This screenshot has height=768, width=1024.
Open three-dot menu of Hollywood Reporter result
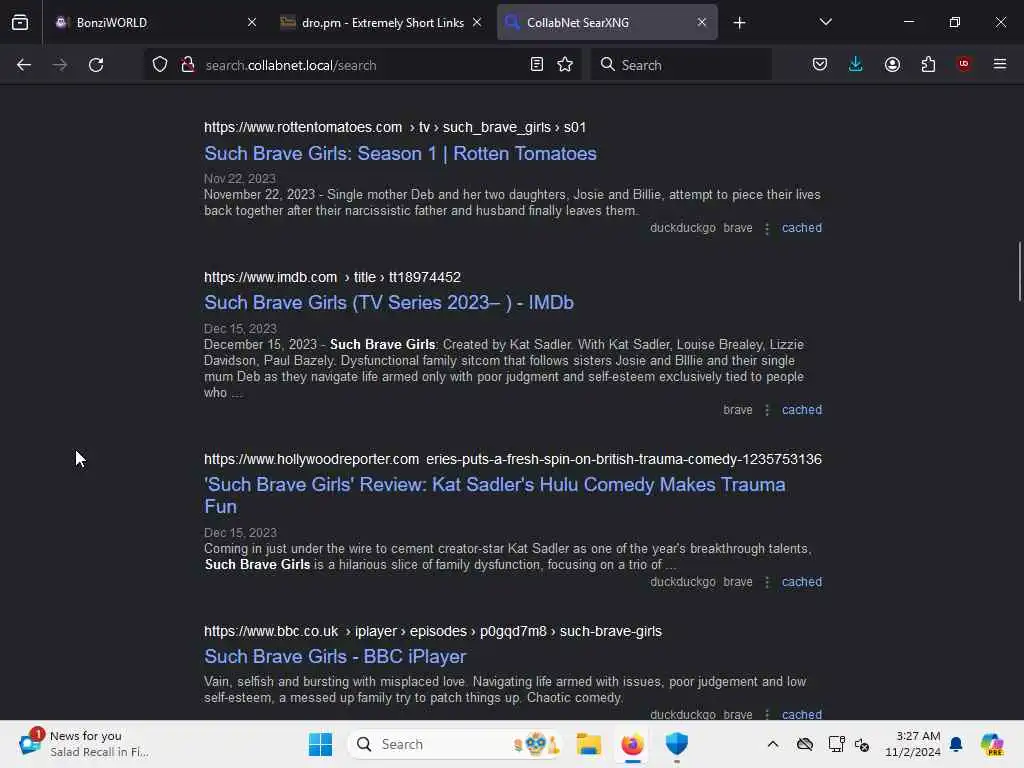tap(767, 582)
